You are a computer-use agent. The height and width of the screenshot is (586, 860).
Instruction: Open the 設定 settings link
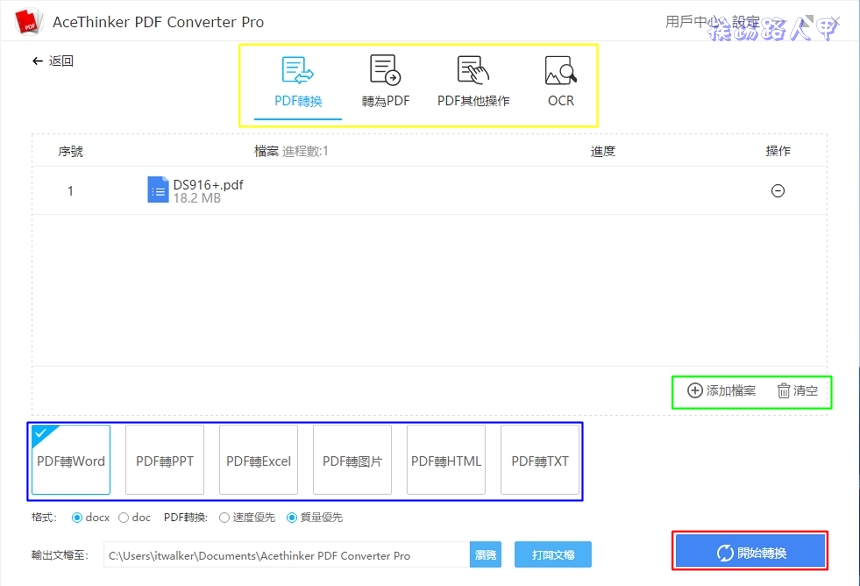pos(746,22)
